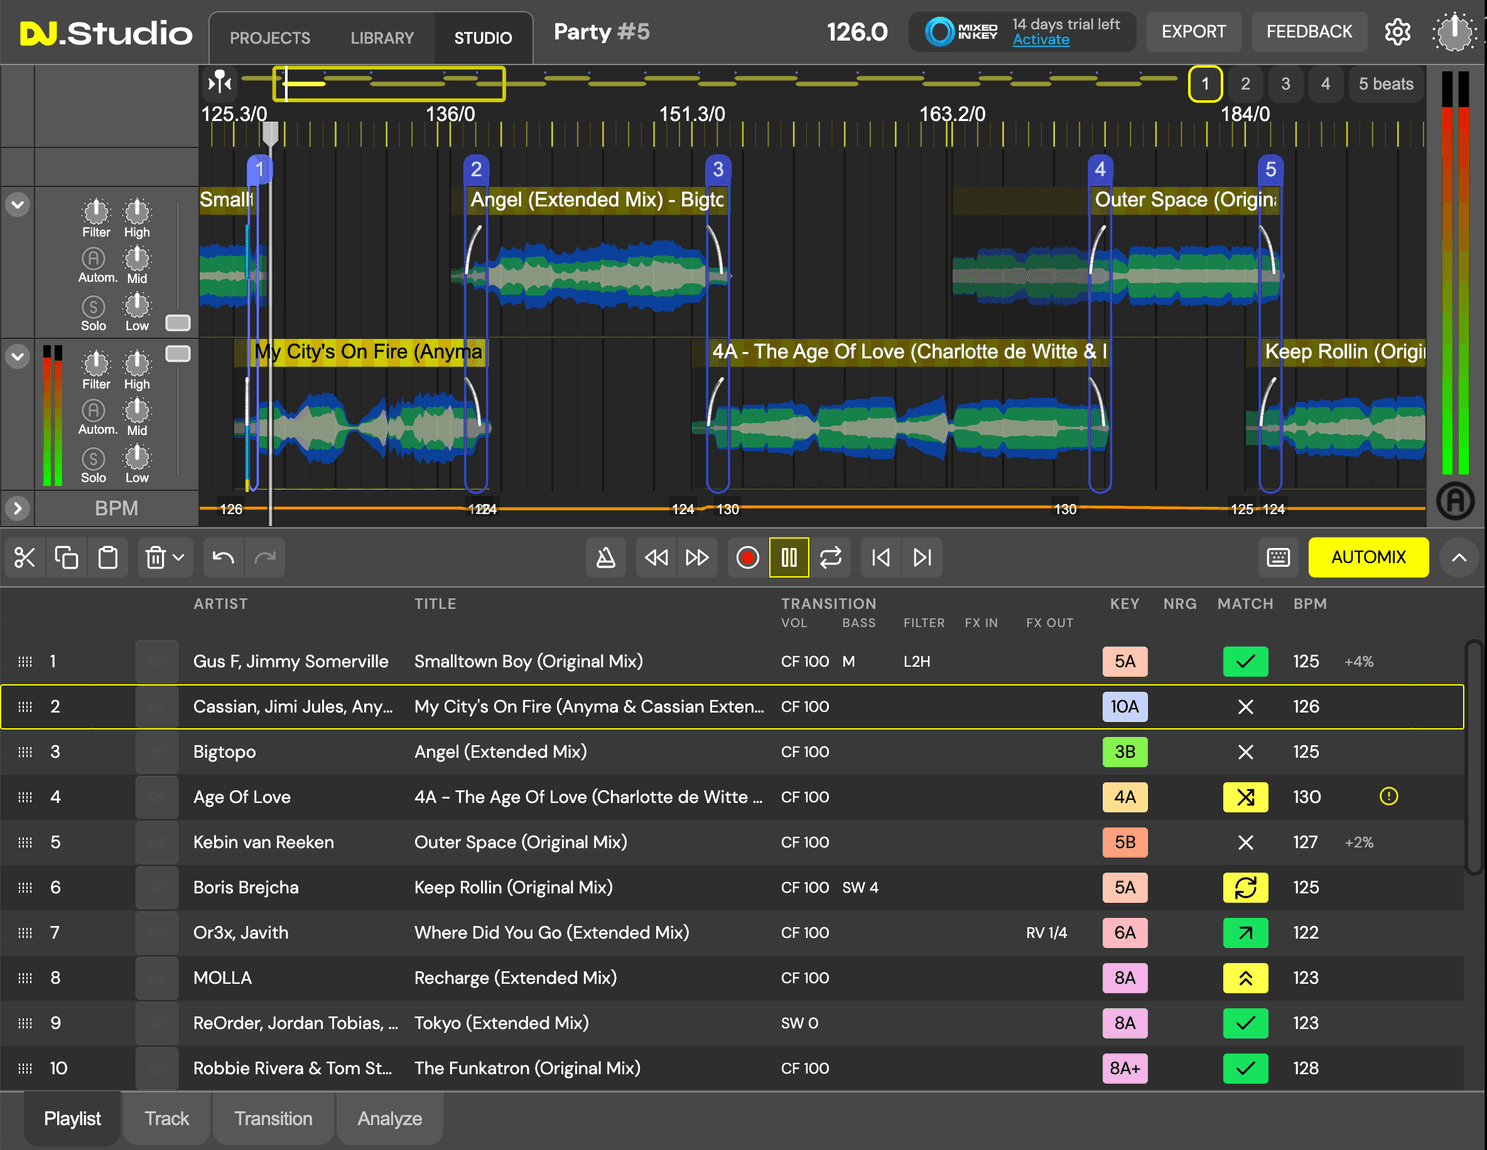
Task: Click first track volume fader handle
Action: coord(178,323)
